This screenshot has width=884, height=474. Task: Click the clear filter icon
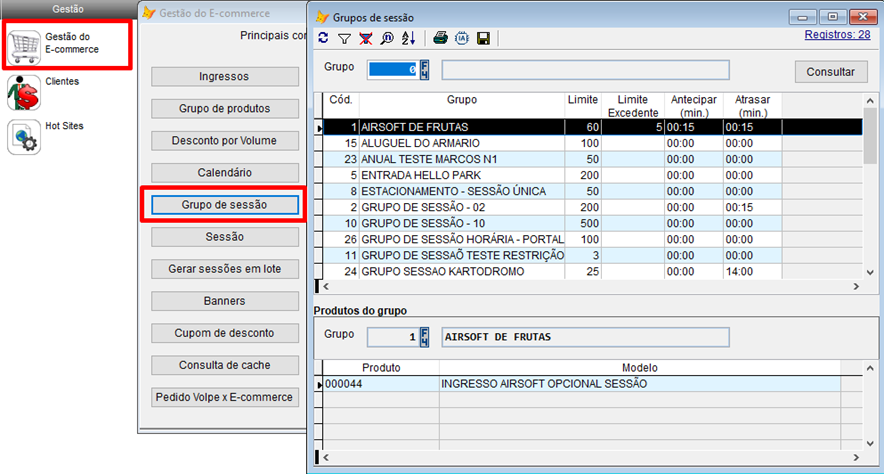(x=365, y=38)
